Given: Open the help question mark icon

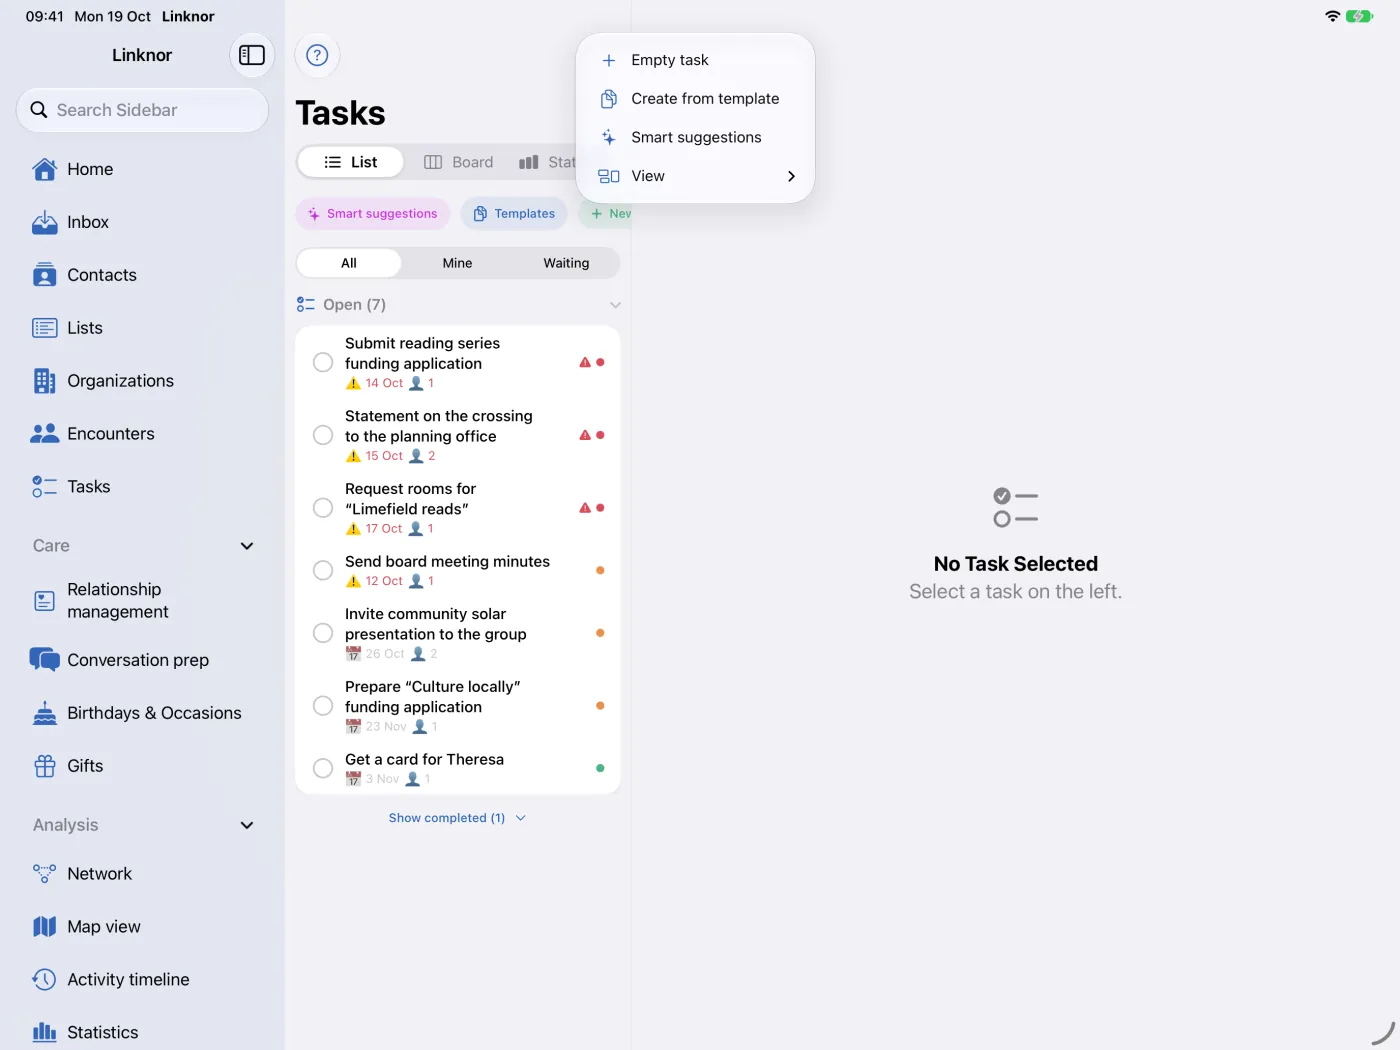Looking at the screenshot, I should [x=317, y=55].
